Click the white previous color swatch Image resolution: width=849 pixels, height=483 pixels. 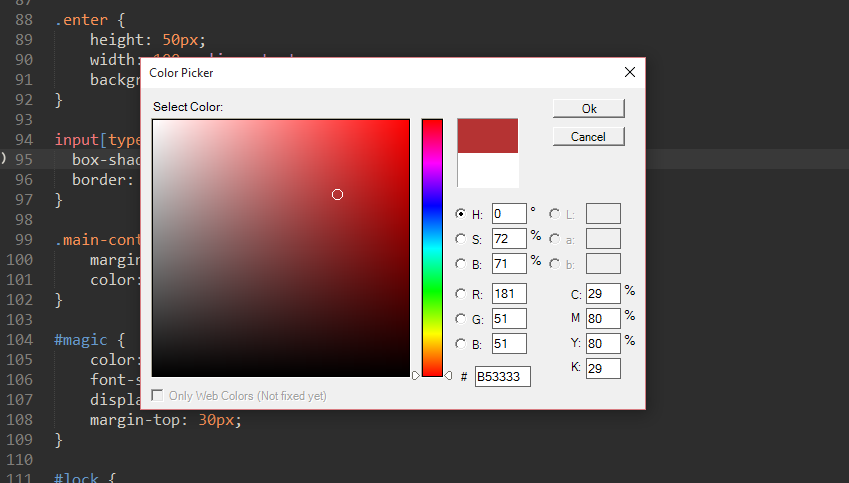coord(487,170)
